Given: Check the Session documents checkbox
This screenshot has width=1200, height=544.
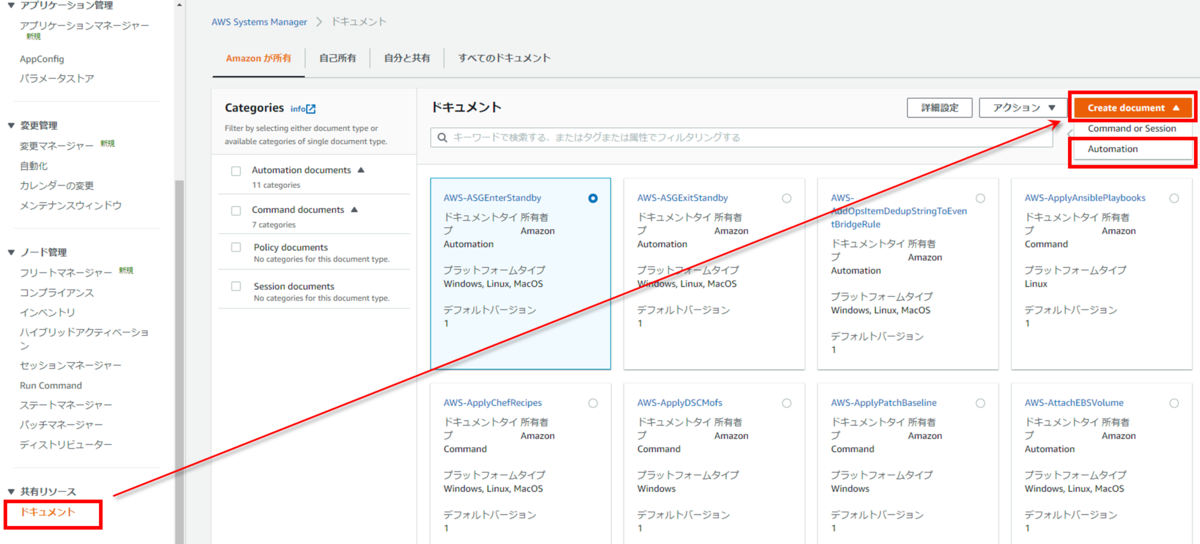Looking at the screenshot, I should pos(236,287).
